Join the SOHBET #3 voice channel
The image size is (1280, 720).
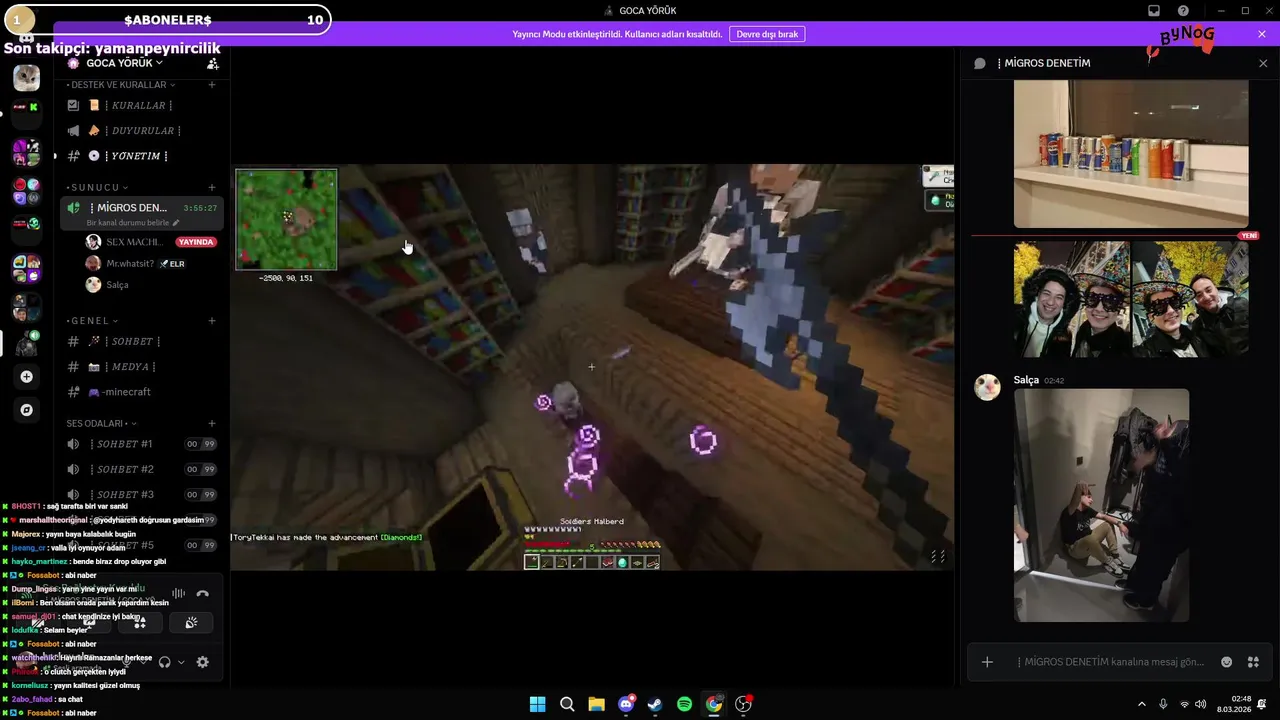[x=140, y=495]
